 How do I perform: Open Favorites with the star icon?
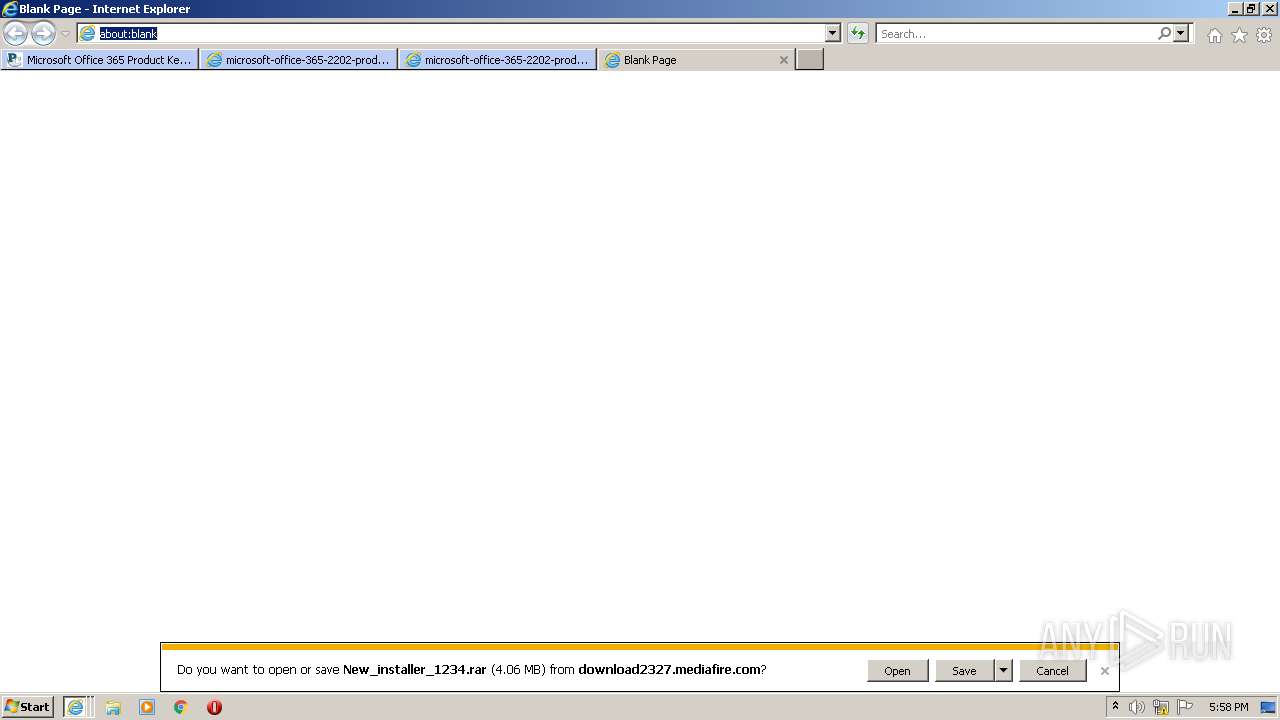(1239, 35)
